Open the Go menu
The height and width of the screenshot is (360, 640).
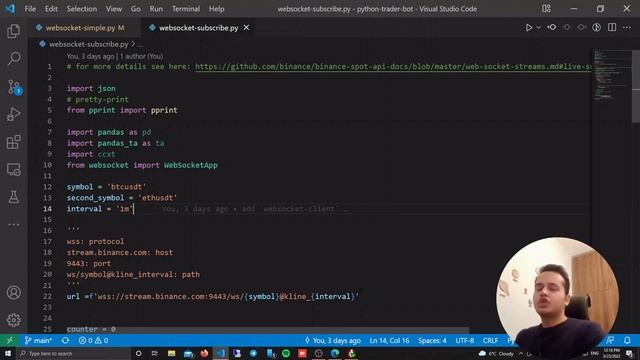[136, 9]
